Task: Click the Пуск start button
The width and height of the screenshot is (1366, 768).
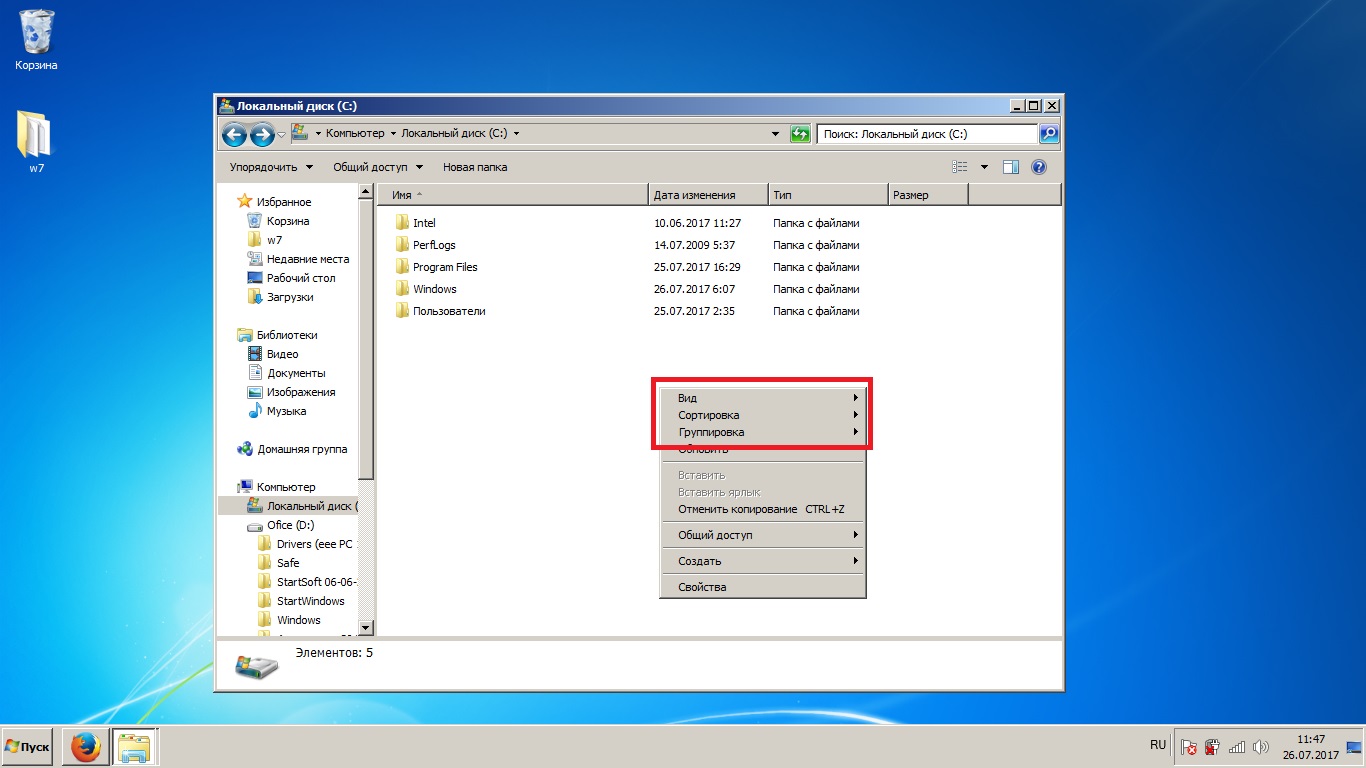Action: 27,747
